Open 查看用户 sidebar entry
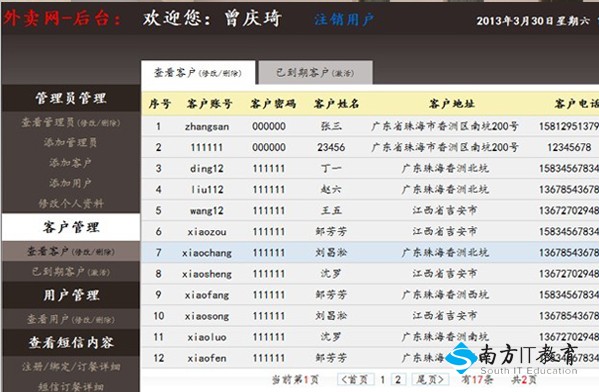Screen dimensions: 599x392 [71, 319]
